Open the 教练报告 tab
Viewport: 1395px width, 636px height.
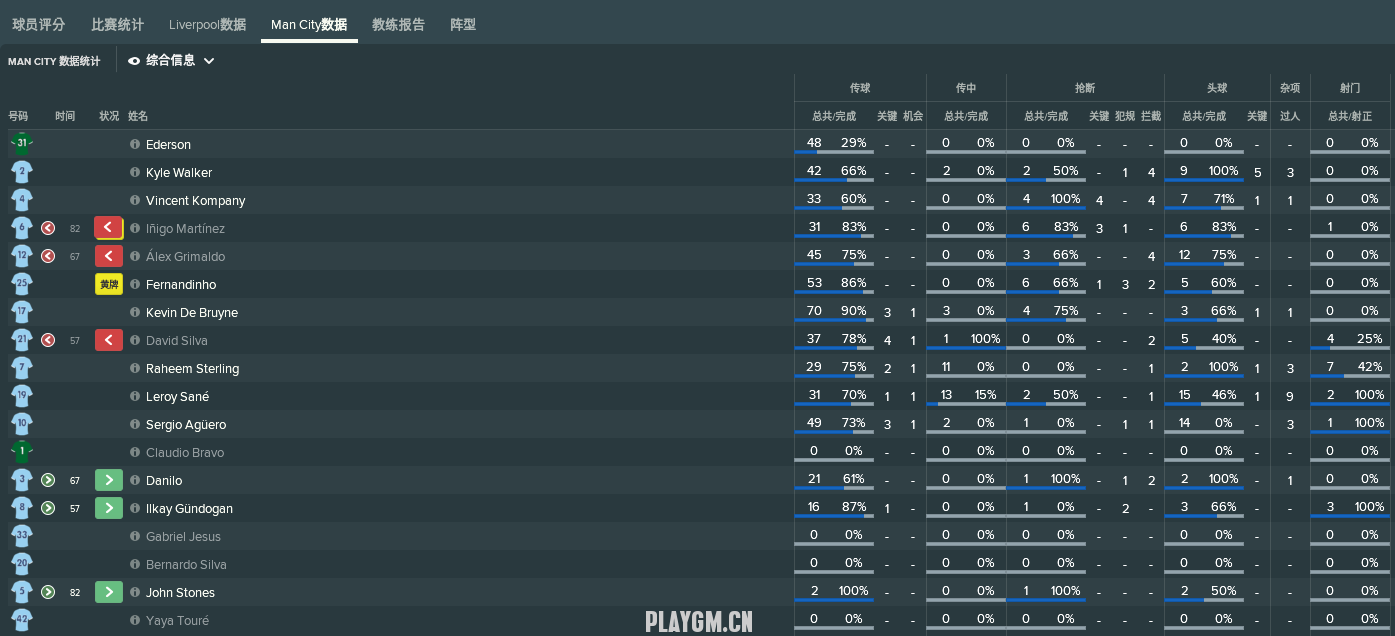click(x=398, y=25)
